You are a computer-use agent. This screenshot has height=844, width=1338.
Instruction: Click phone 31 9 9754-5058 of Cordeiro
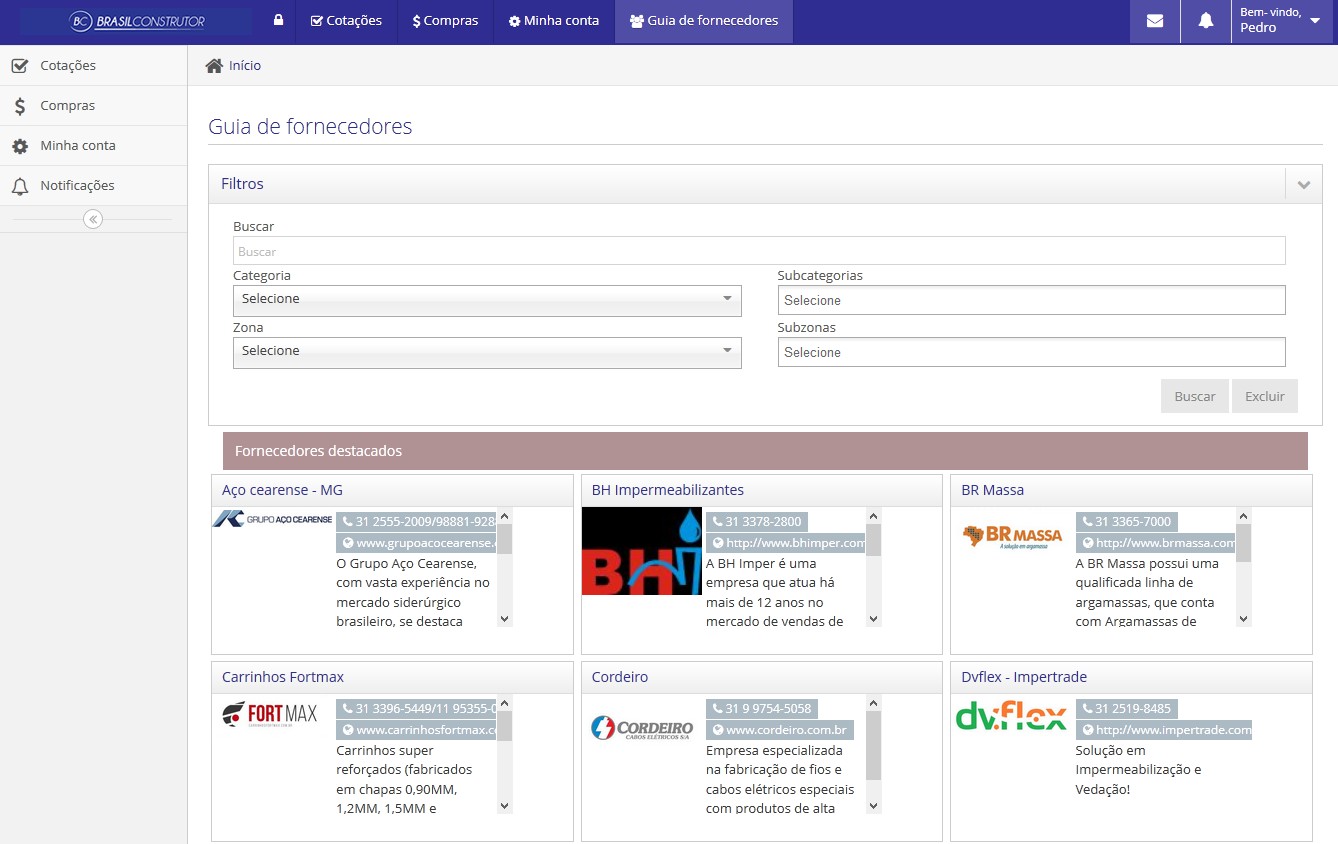pyautogui.click(x=762, y=709)
